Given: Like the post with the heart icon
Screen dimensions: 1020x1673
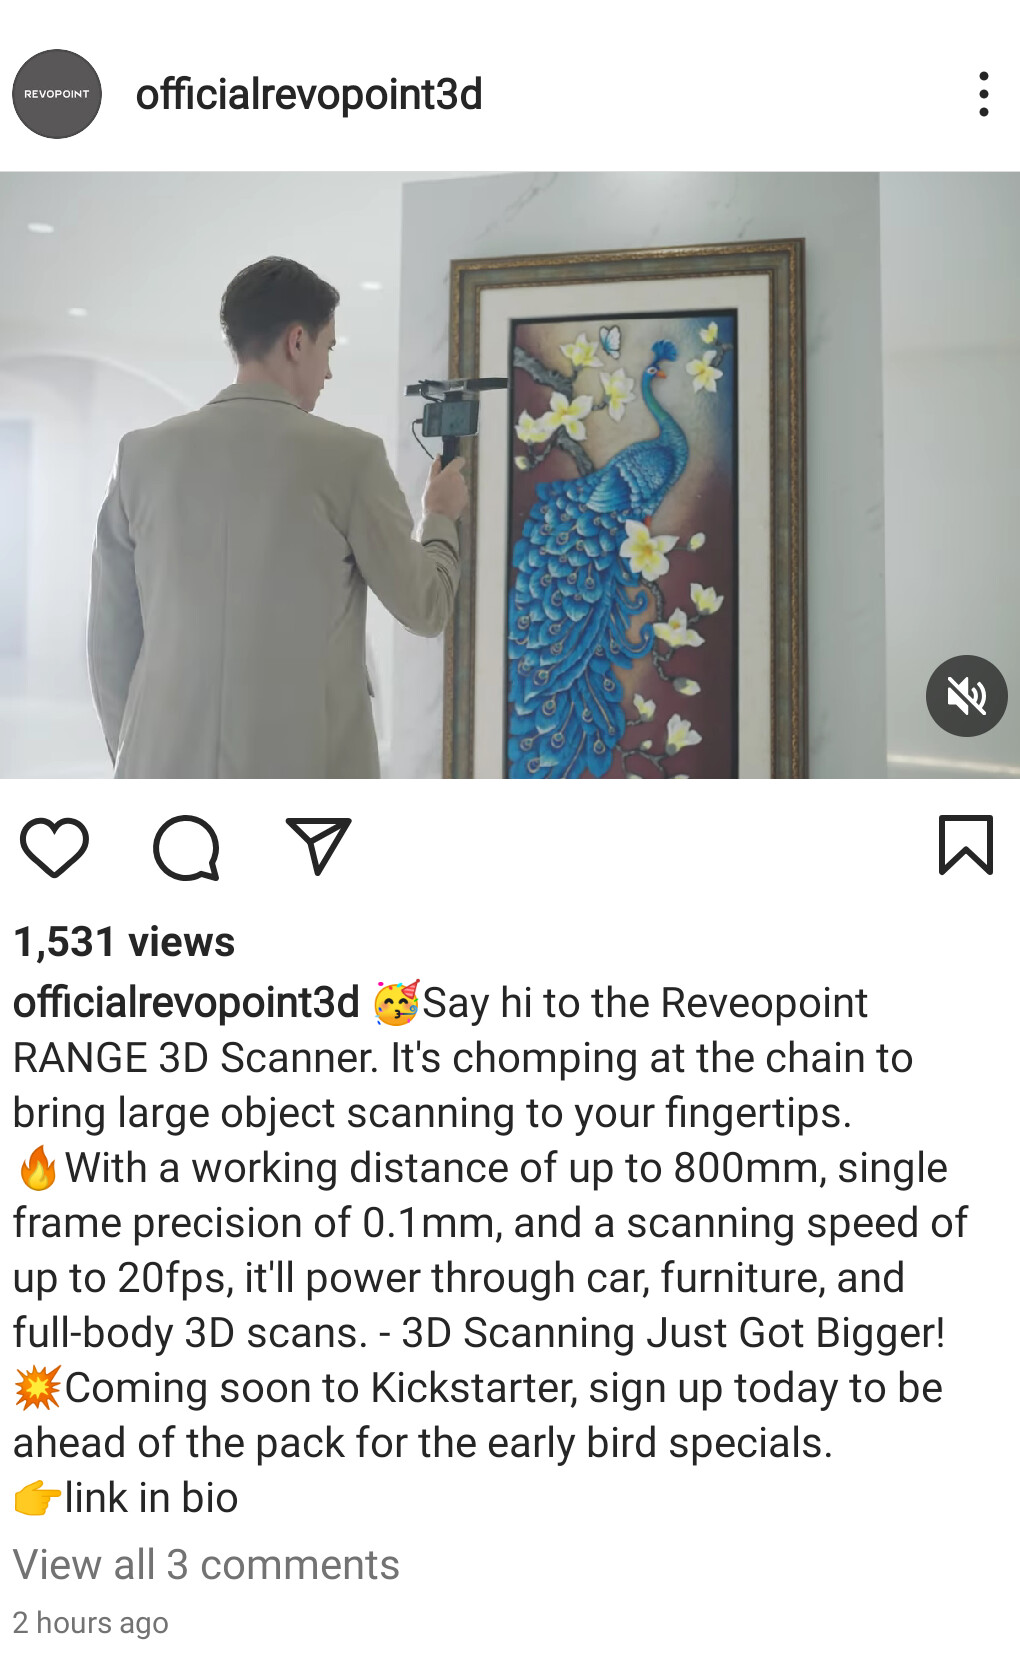Looking at the screenshot, I should tap(55, 847).
